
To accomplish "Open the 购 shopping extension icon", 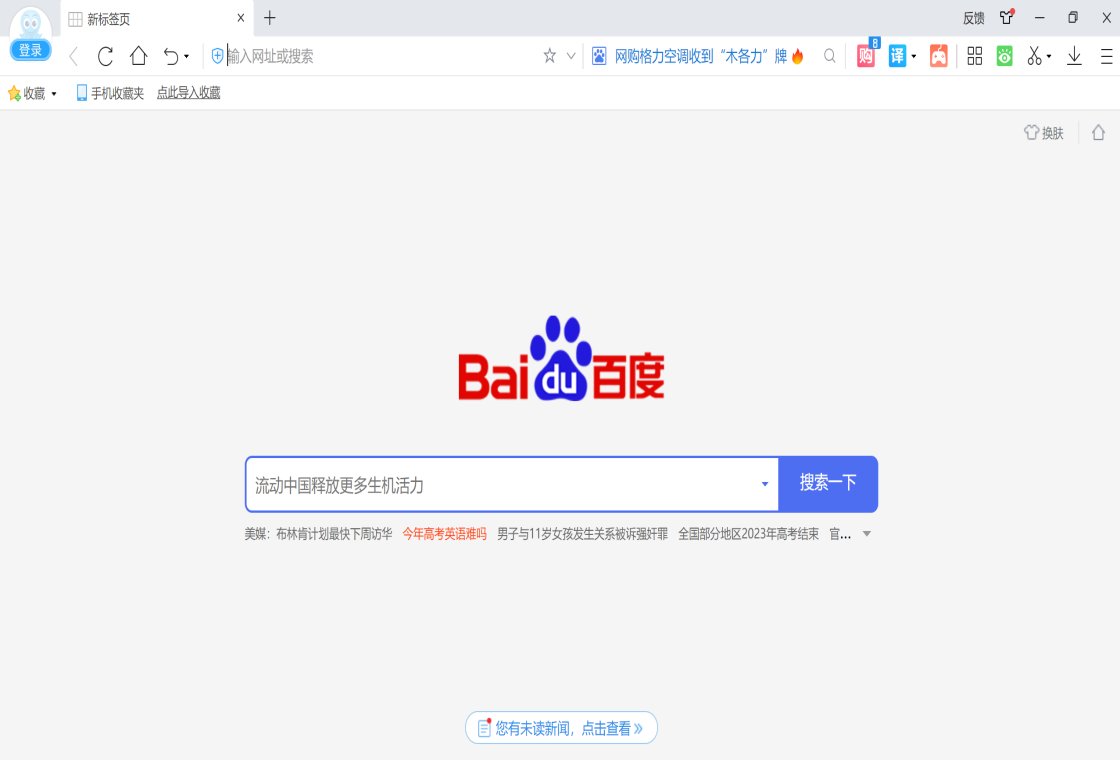I will [866, 56].
